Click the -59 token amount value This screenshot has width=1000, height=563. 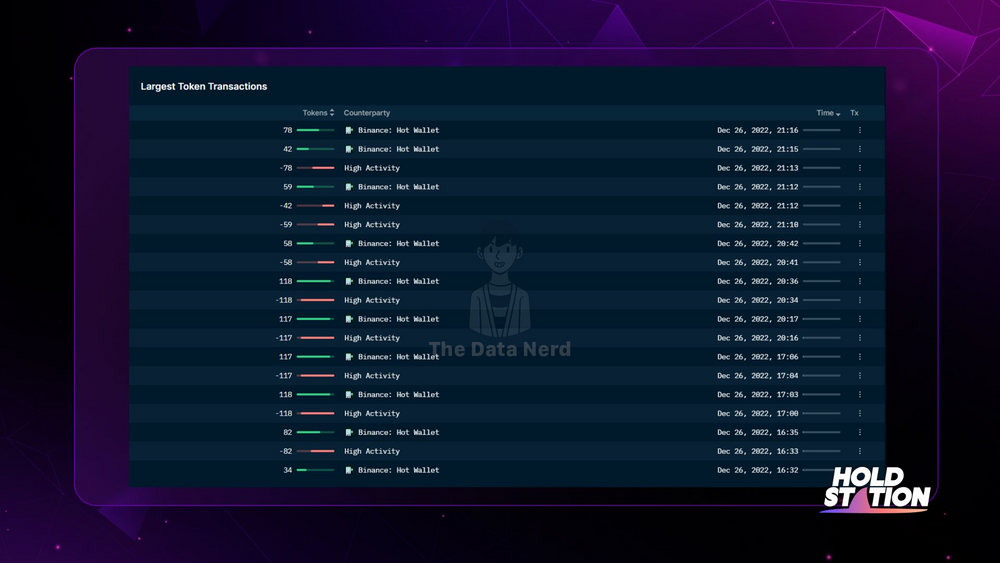[286, 224]
